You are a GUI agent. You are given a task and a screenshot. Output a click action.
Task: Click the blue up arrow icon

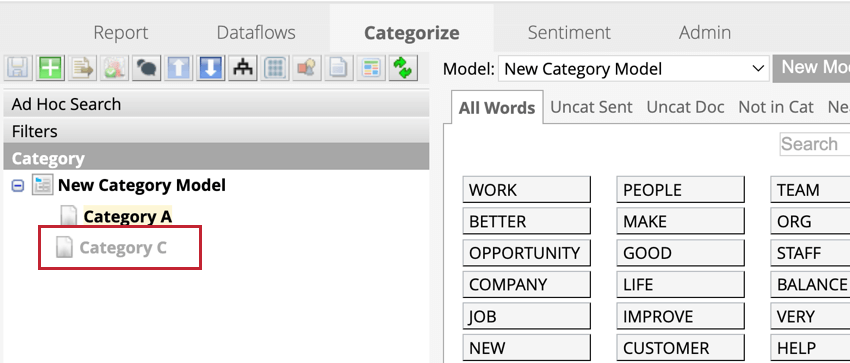178,68
